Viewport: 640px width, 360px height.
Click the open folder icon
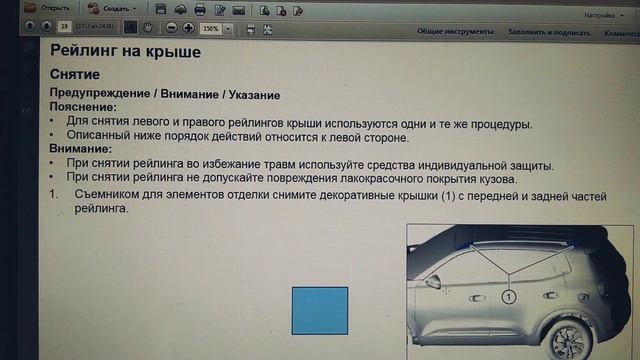click(x=30, y=7)
